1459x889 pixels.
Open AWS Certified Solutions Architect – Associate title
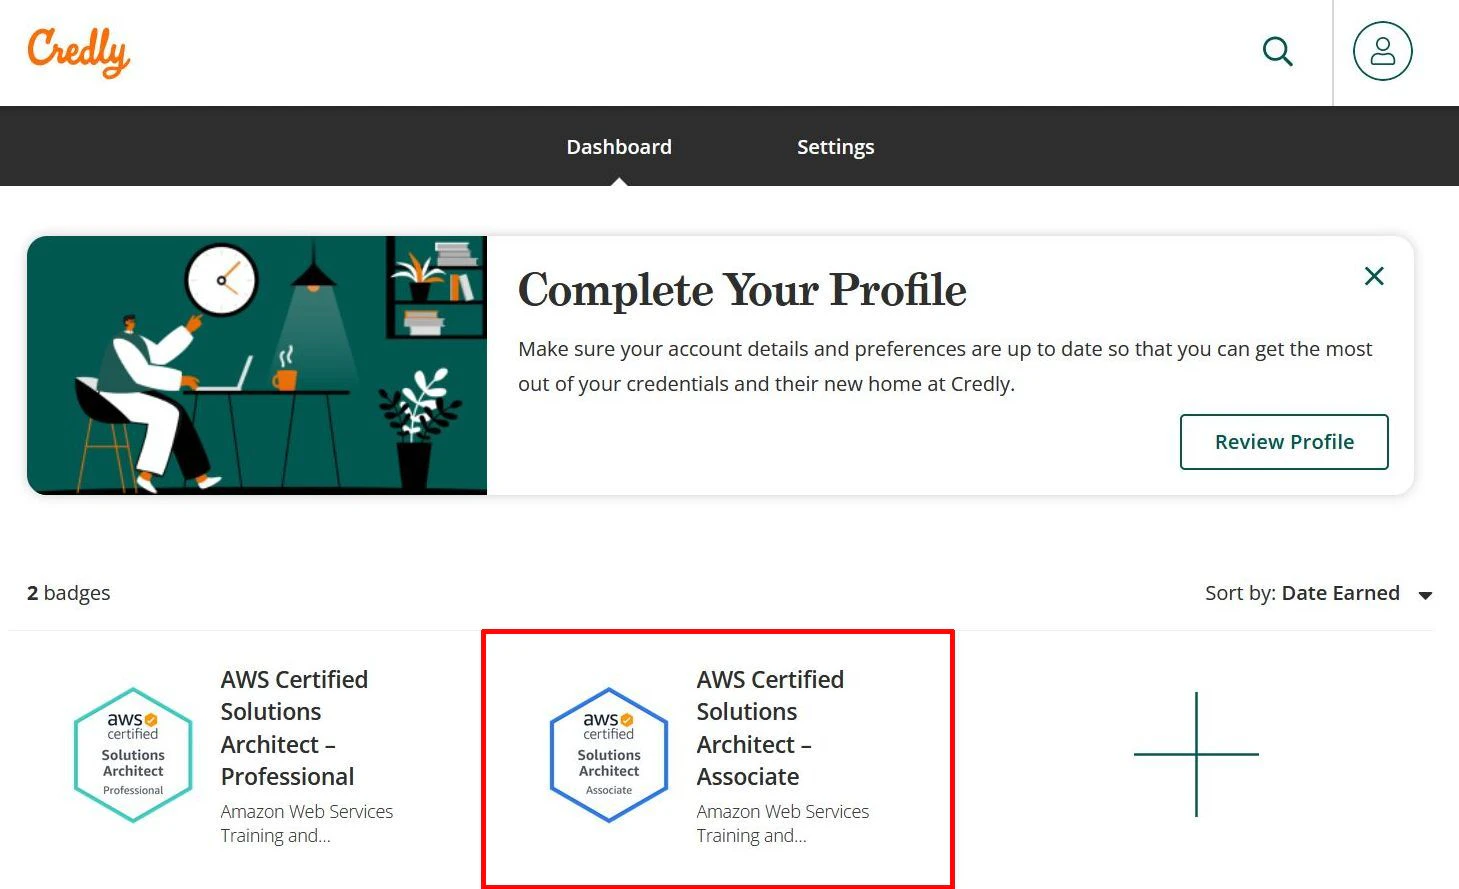click(x=770, y=728)
